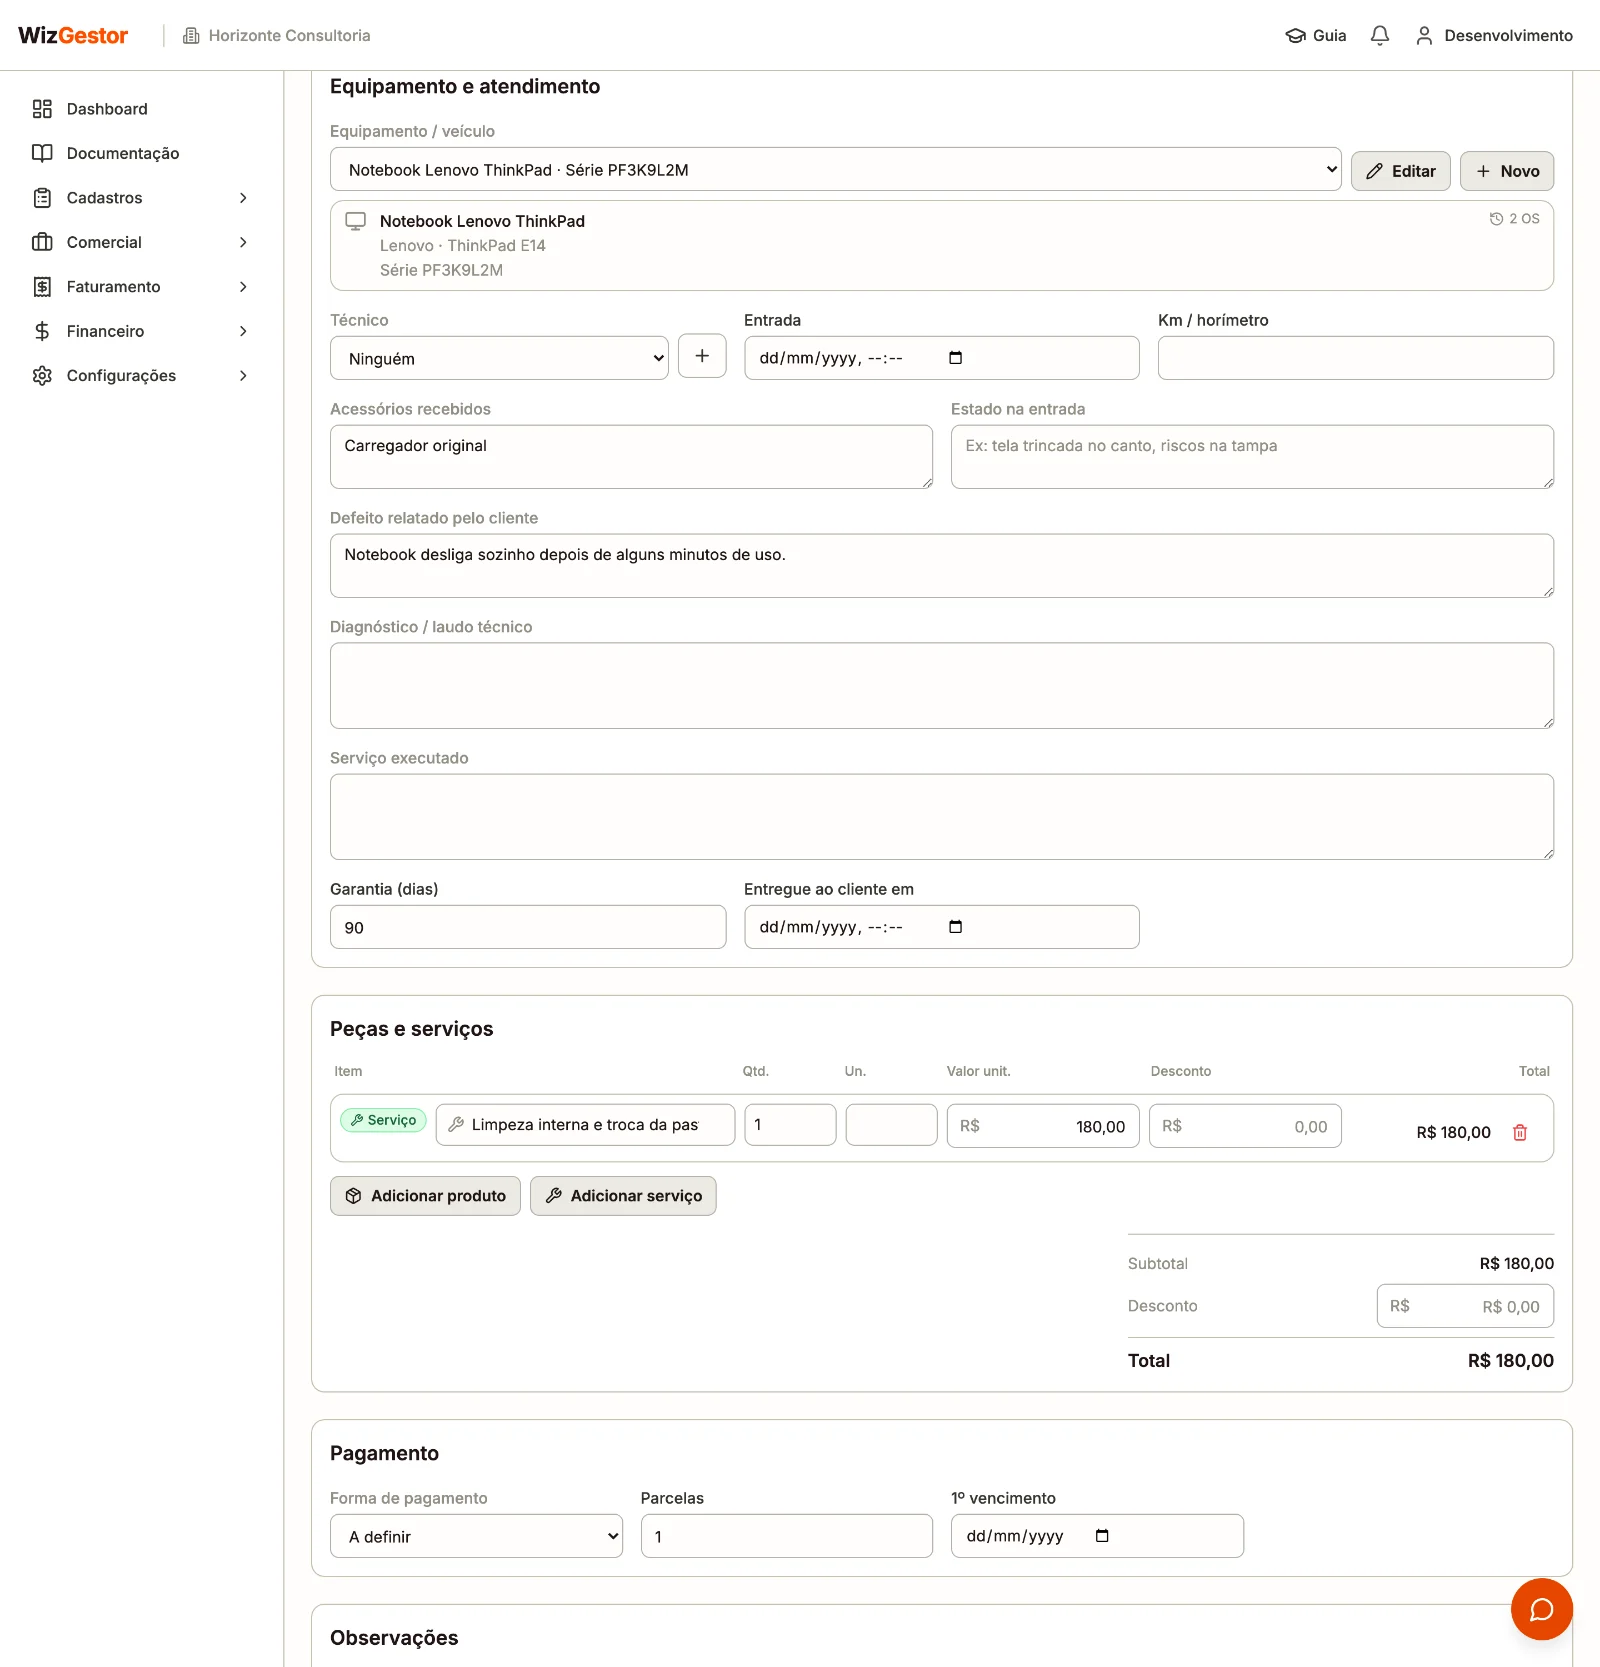Click the Configurações gear icon
The height and width of the screenshot is (1667, 1600).
pyautogui.click(x=42, y=376)
